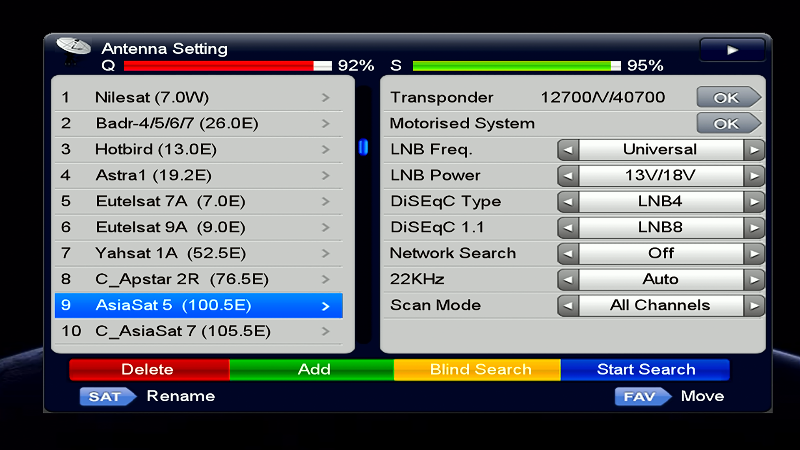Click Transponder value 12700/V/40700
Screen dimensions: 800x450
point(603,97)
